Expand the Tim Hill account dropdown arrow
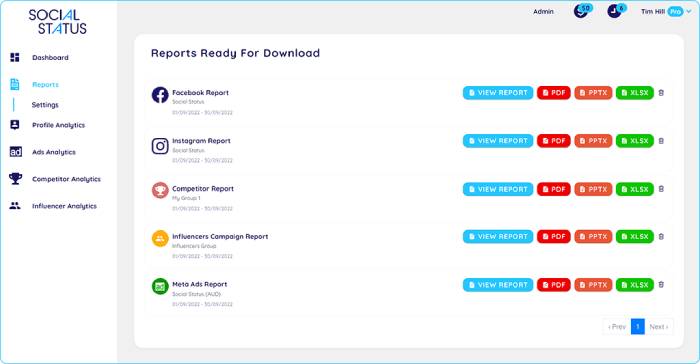The height and width of the screenshot is (364, 700). click(x=688, y=12)
